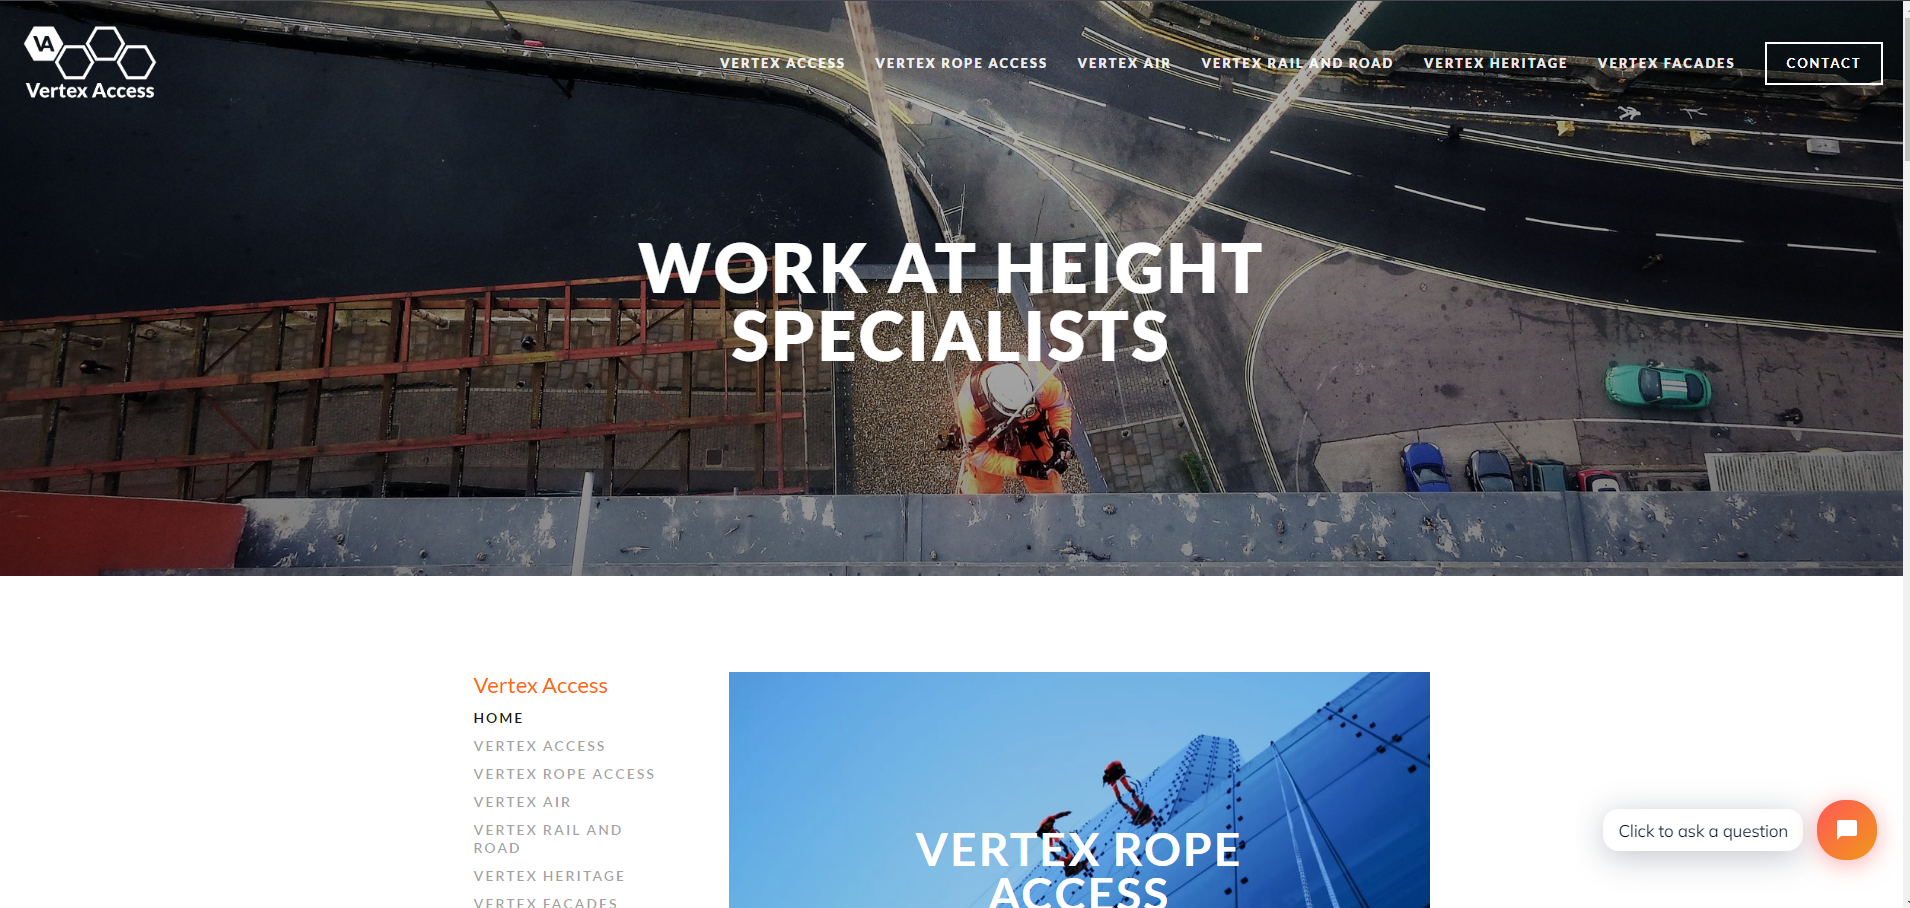The image size is (1910, 908).
Task: Click the Vertex Access hexagon logo
Action: coord(90,63)
